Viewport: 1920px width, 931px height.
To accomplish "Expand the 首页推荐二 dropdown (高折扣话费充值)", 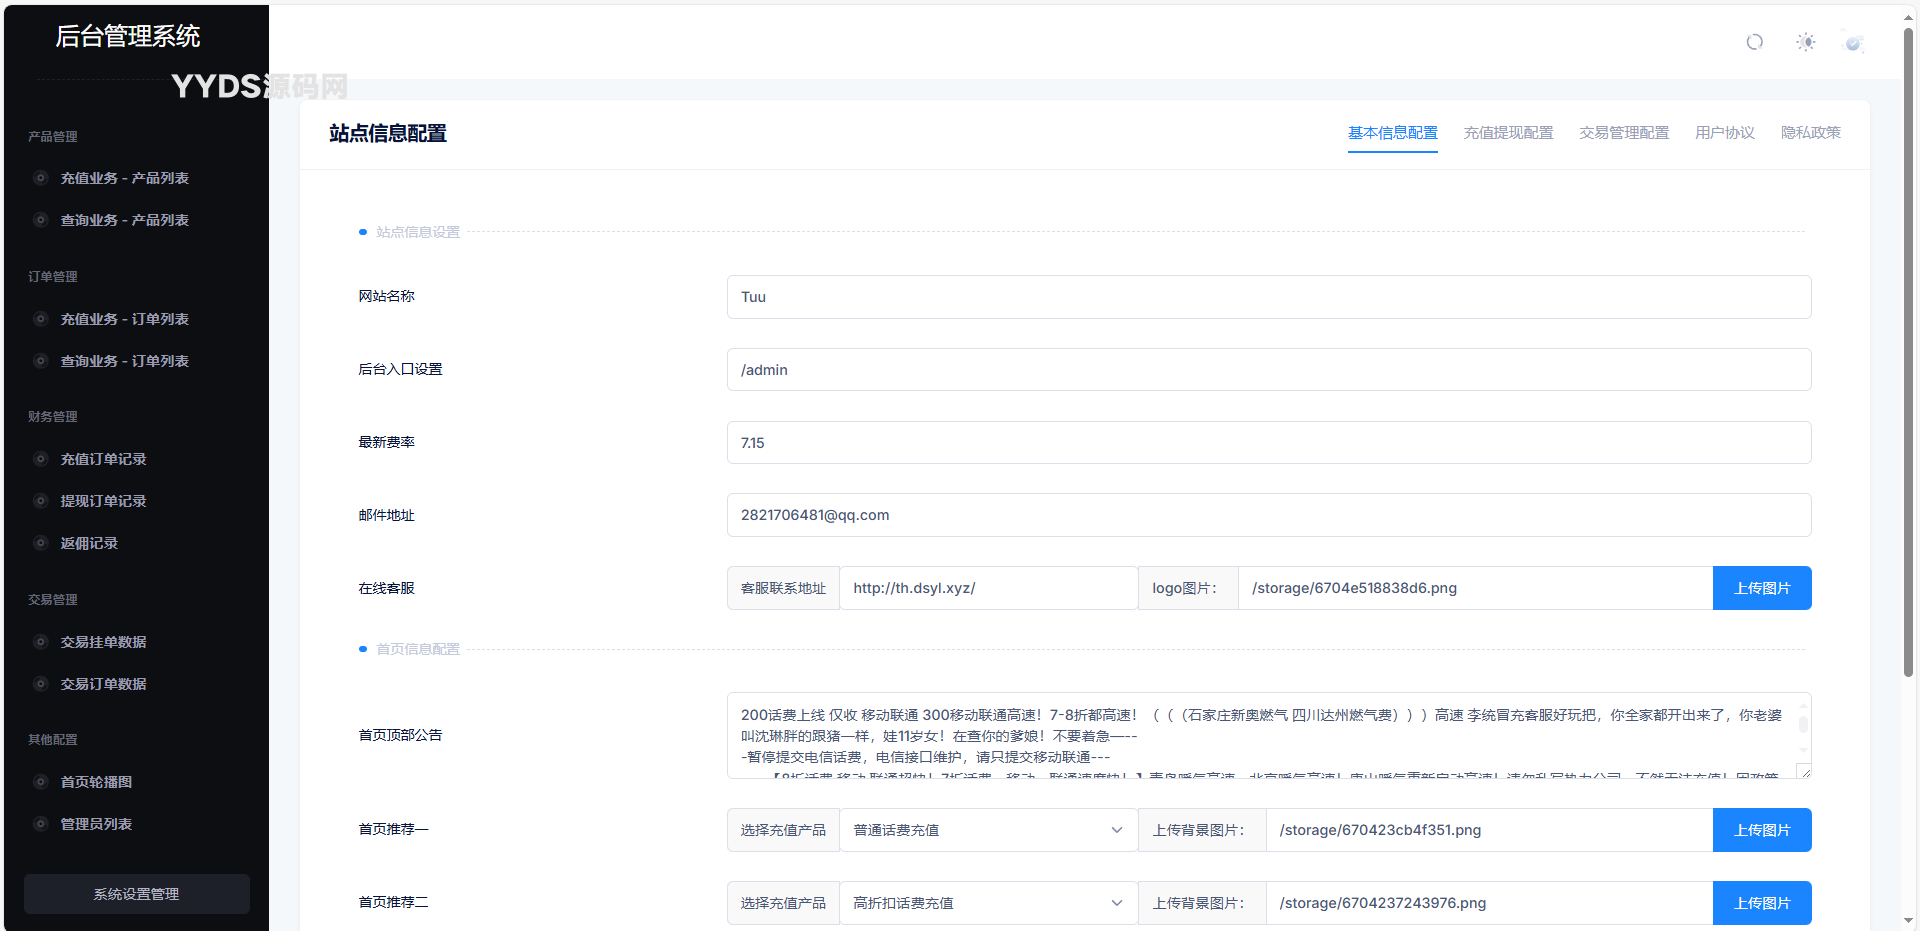I will pos(987,903).
